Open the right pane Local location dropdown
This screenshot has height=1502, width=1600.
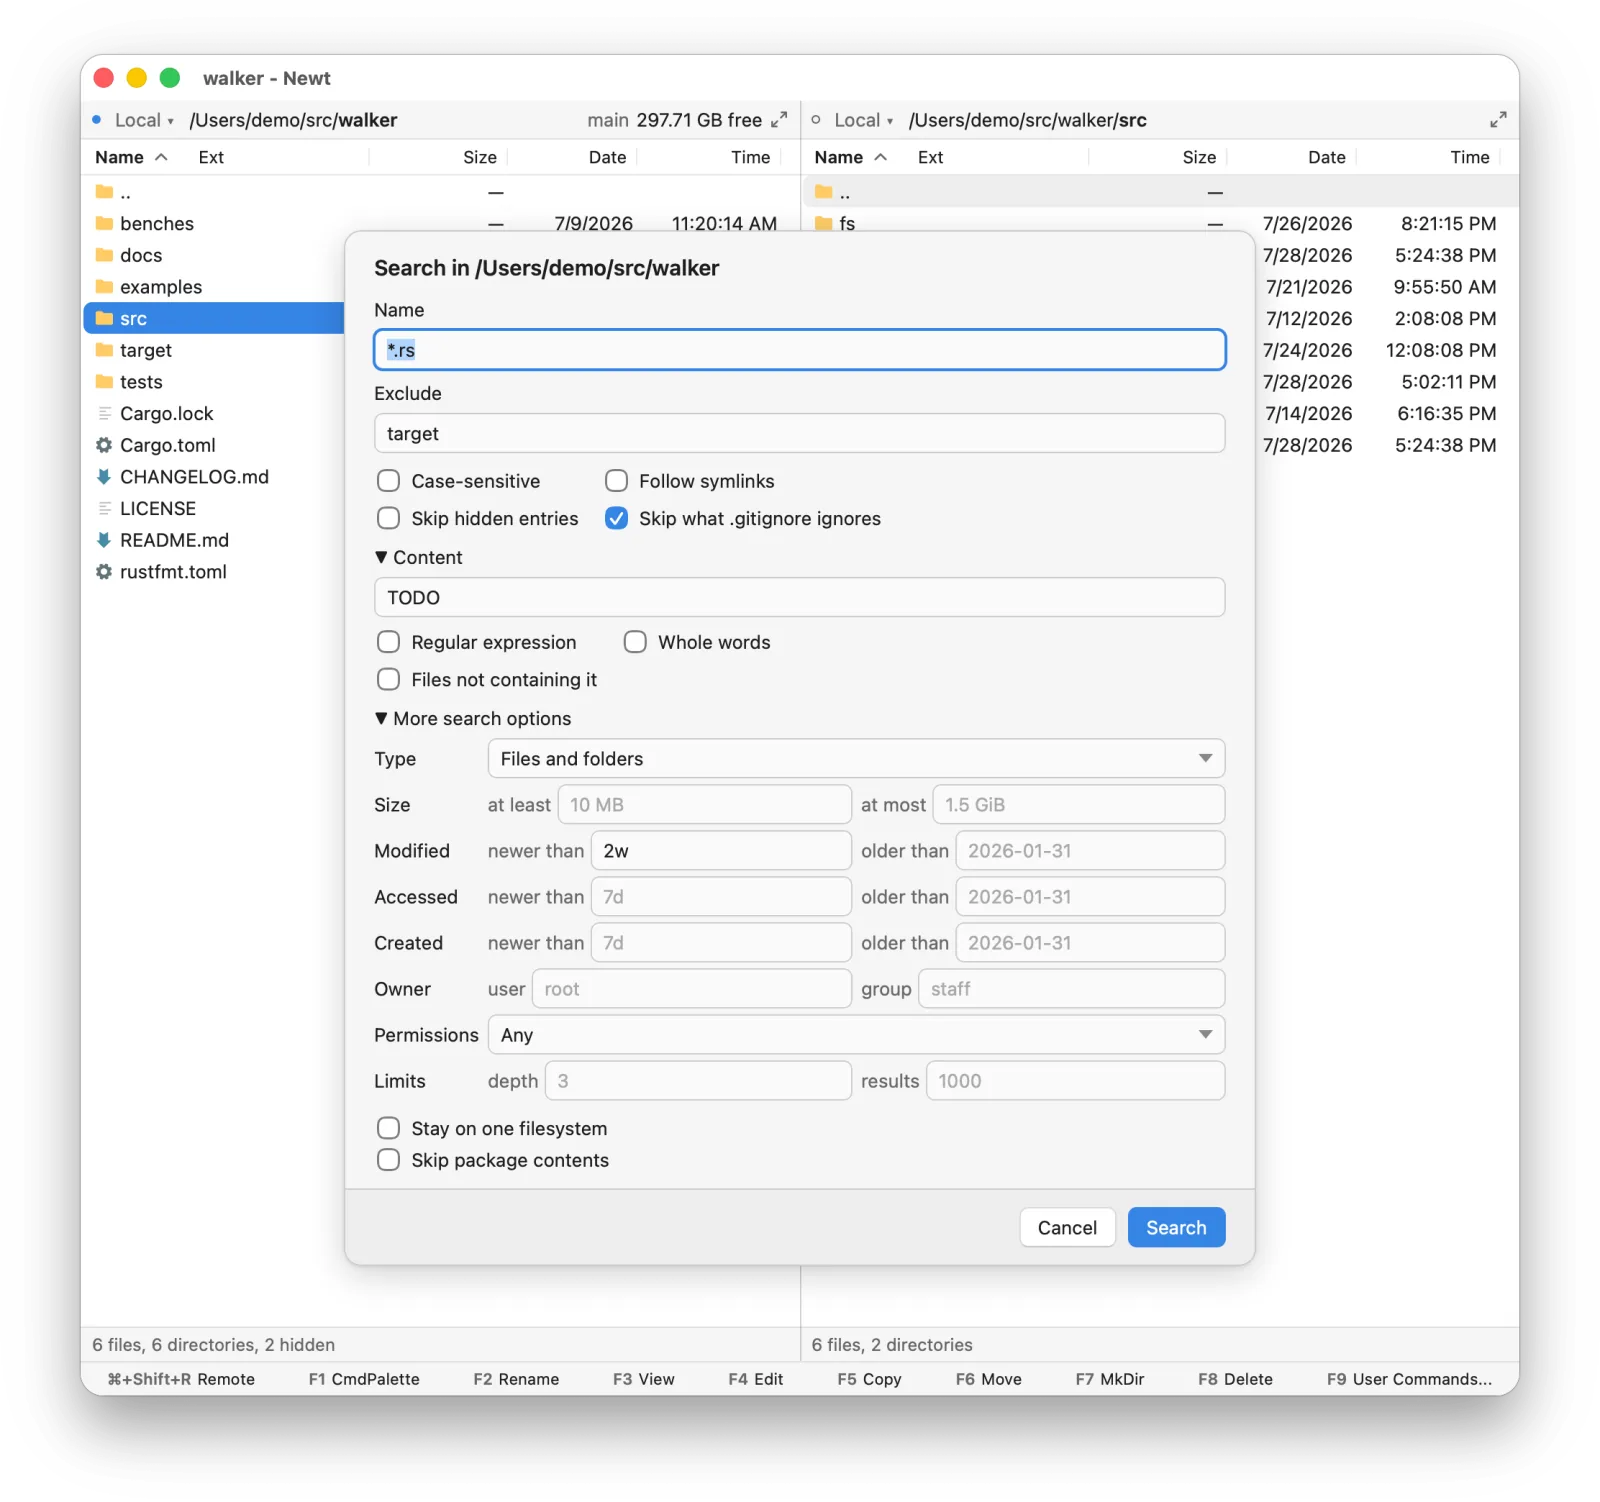[x=864, y=120]
